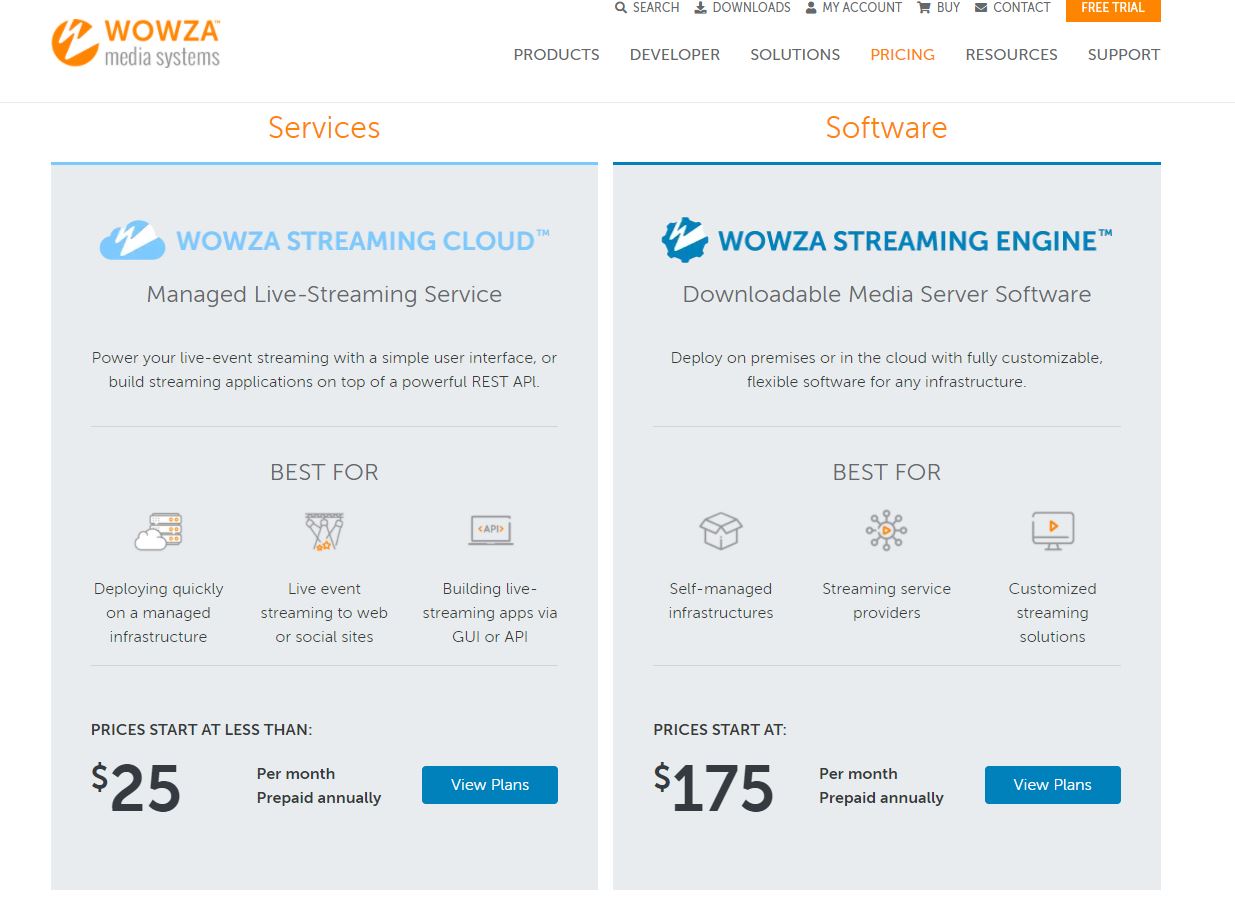The height and width of the screenshot is (910, 1235).
Task: View Plans for Wowza Streaming Cloud
Action: (490, 785)
